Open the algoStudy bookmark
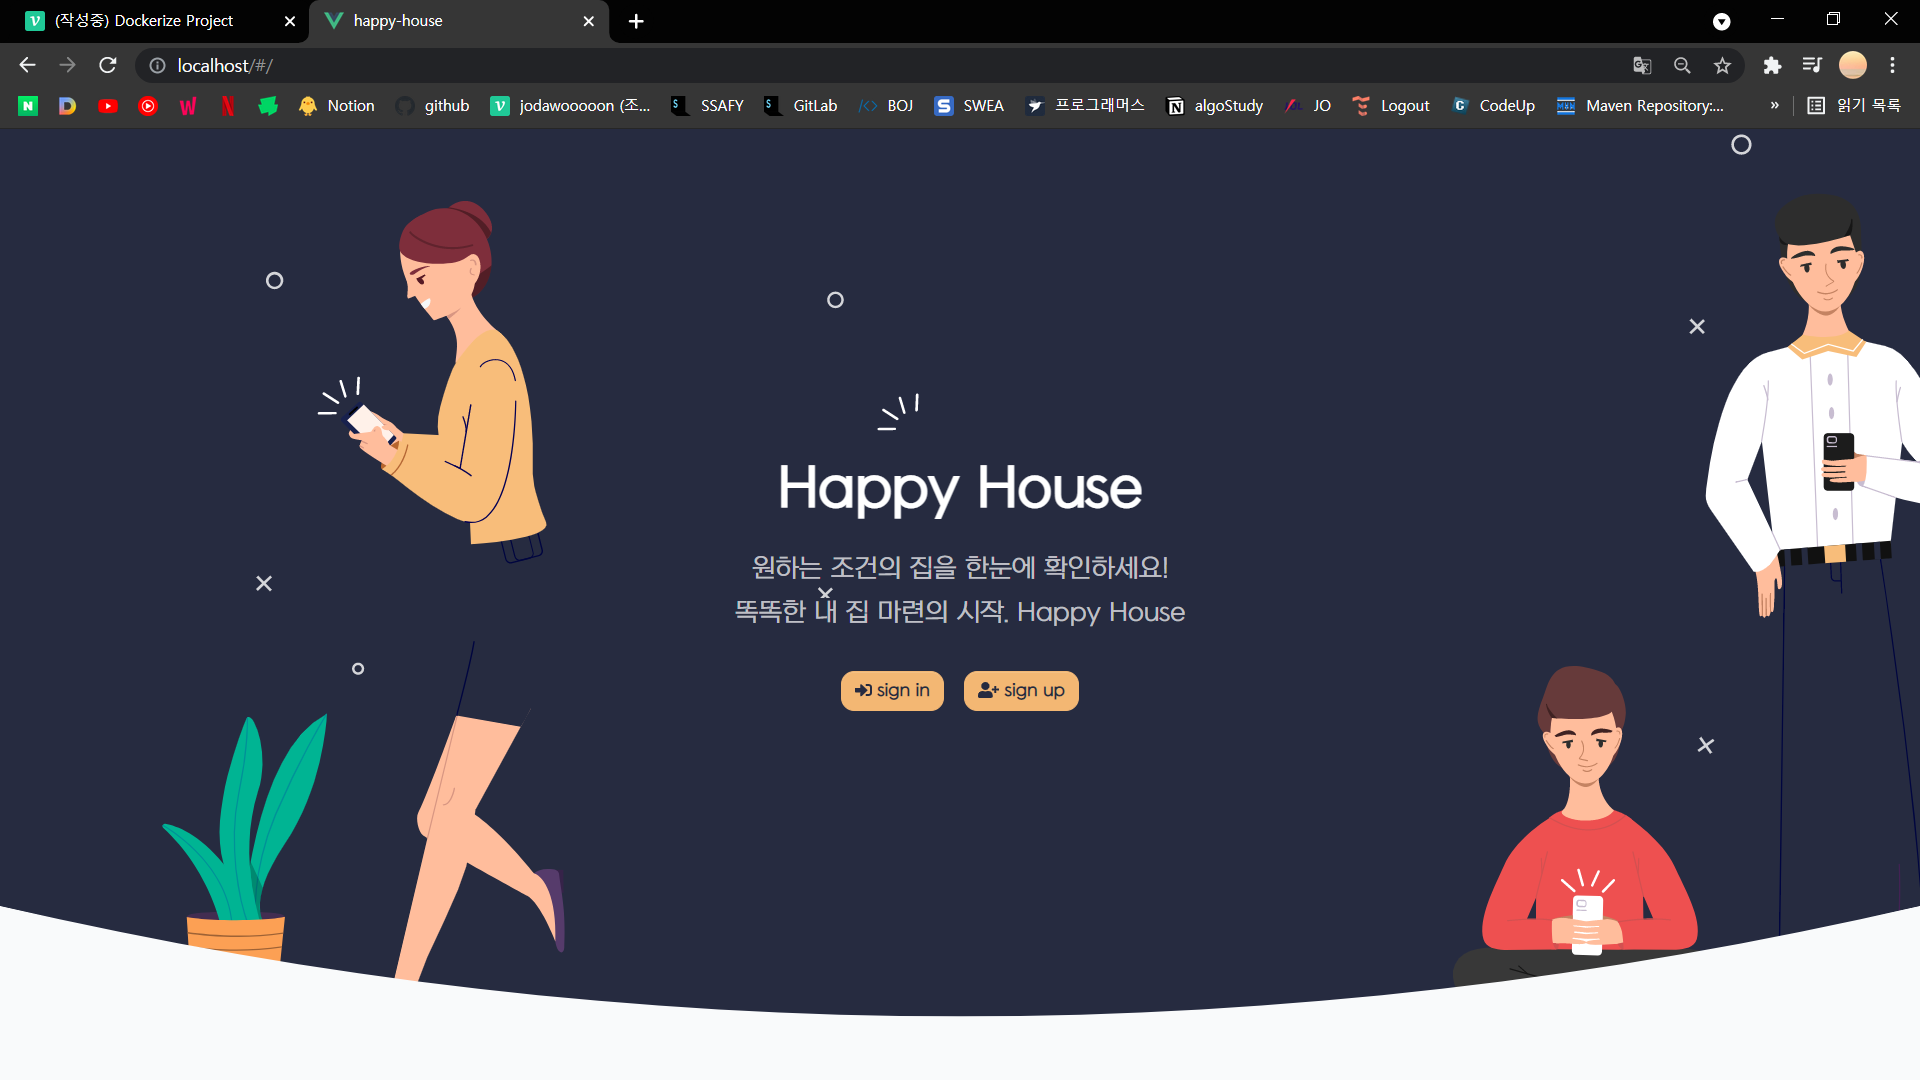This screenshot has width=1920, height=1080. (1213, 105)
